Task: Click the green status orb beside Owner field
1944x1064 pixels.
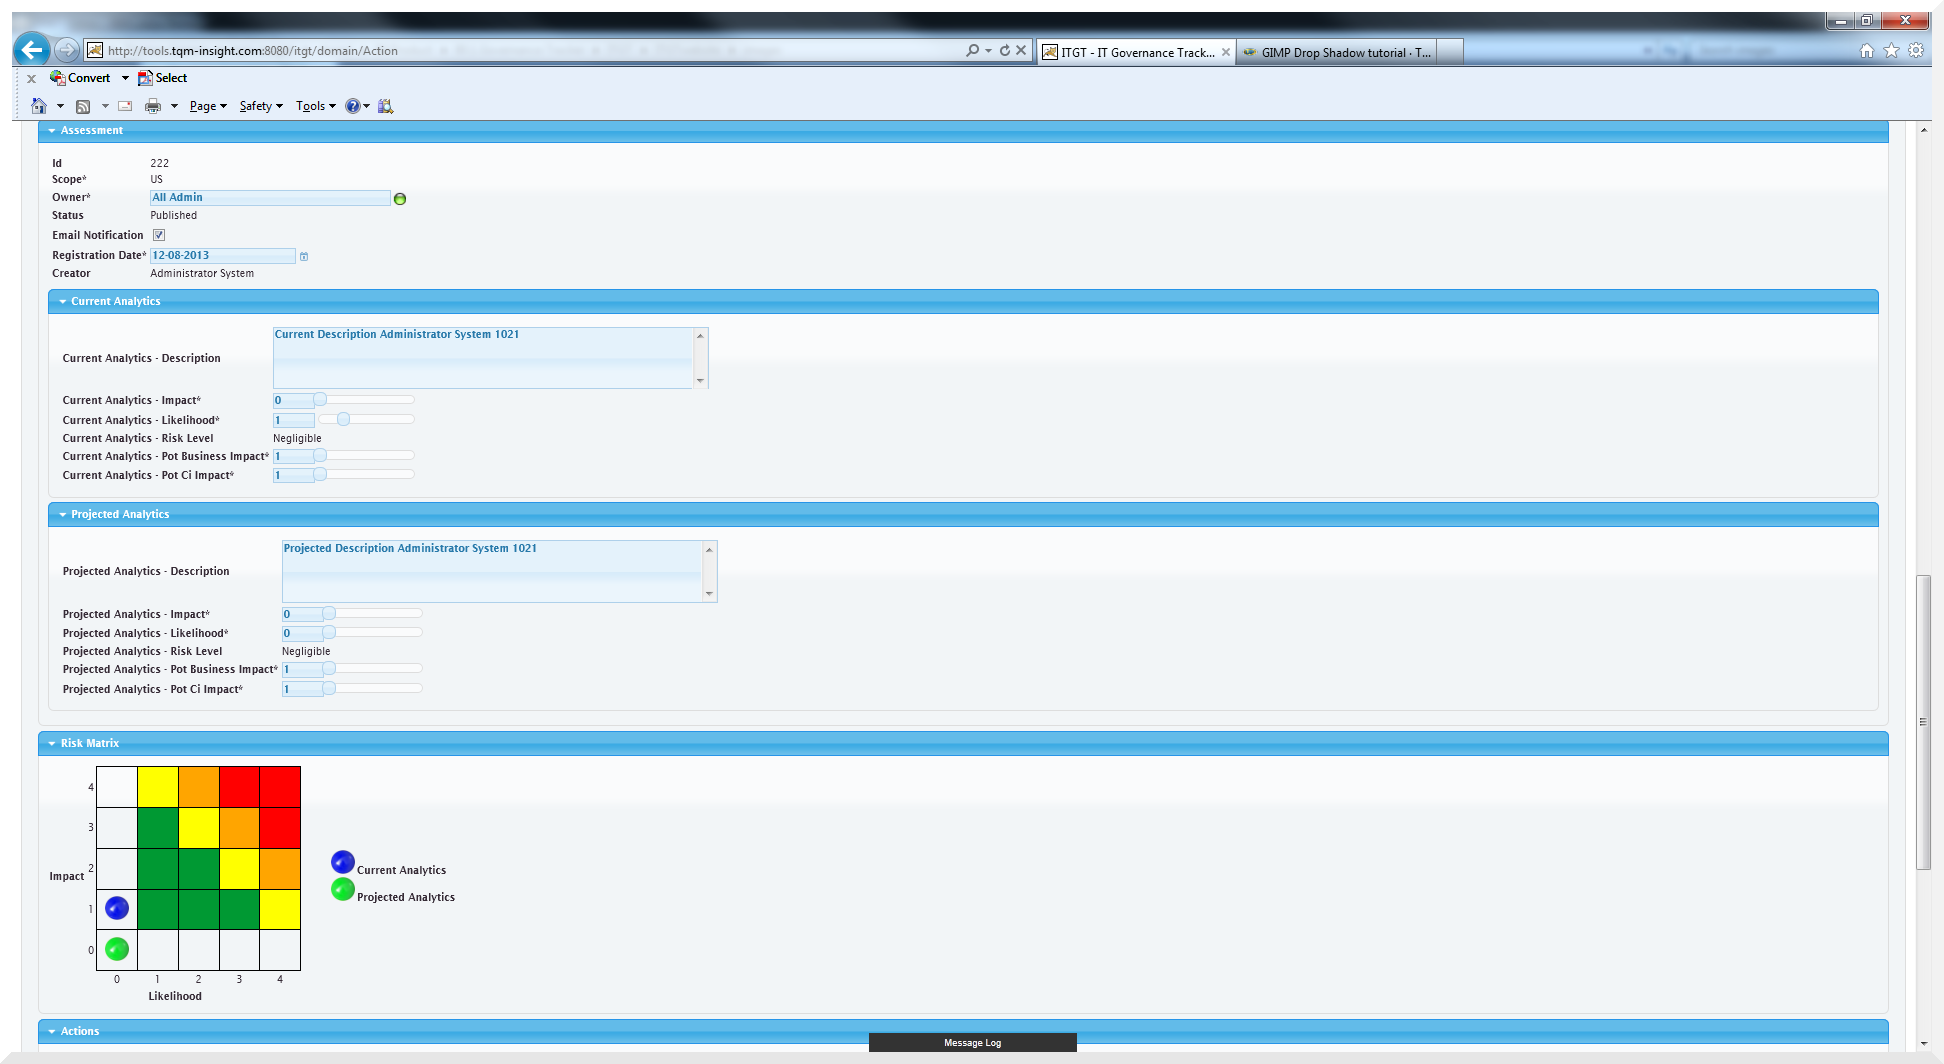Action: [400, 198]
